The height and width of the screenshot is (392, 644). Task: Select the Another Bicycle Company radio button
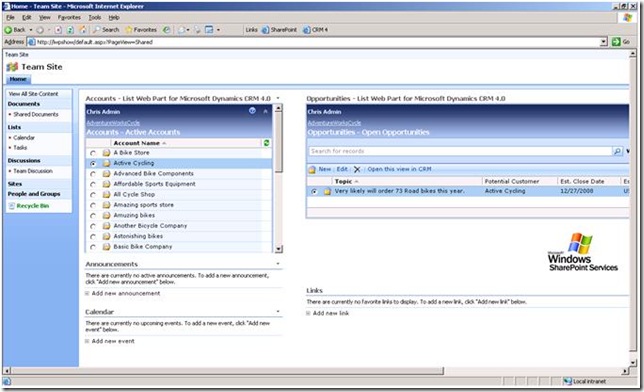[93, 226]
